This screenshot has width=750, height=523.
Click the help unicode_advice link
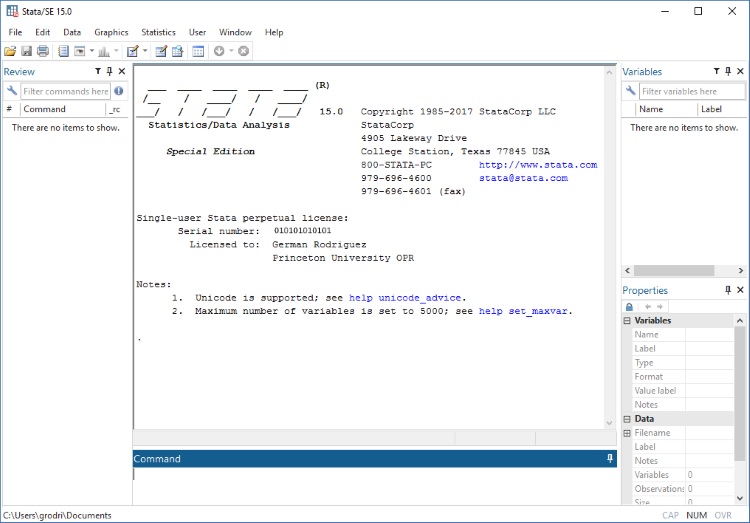(407, 298)
